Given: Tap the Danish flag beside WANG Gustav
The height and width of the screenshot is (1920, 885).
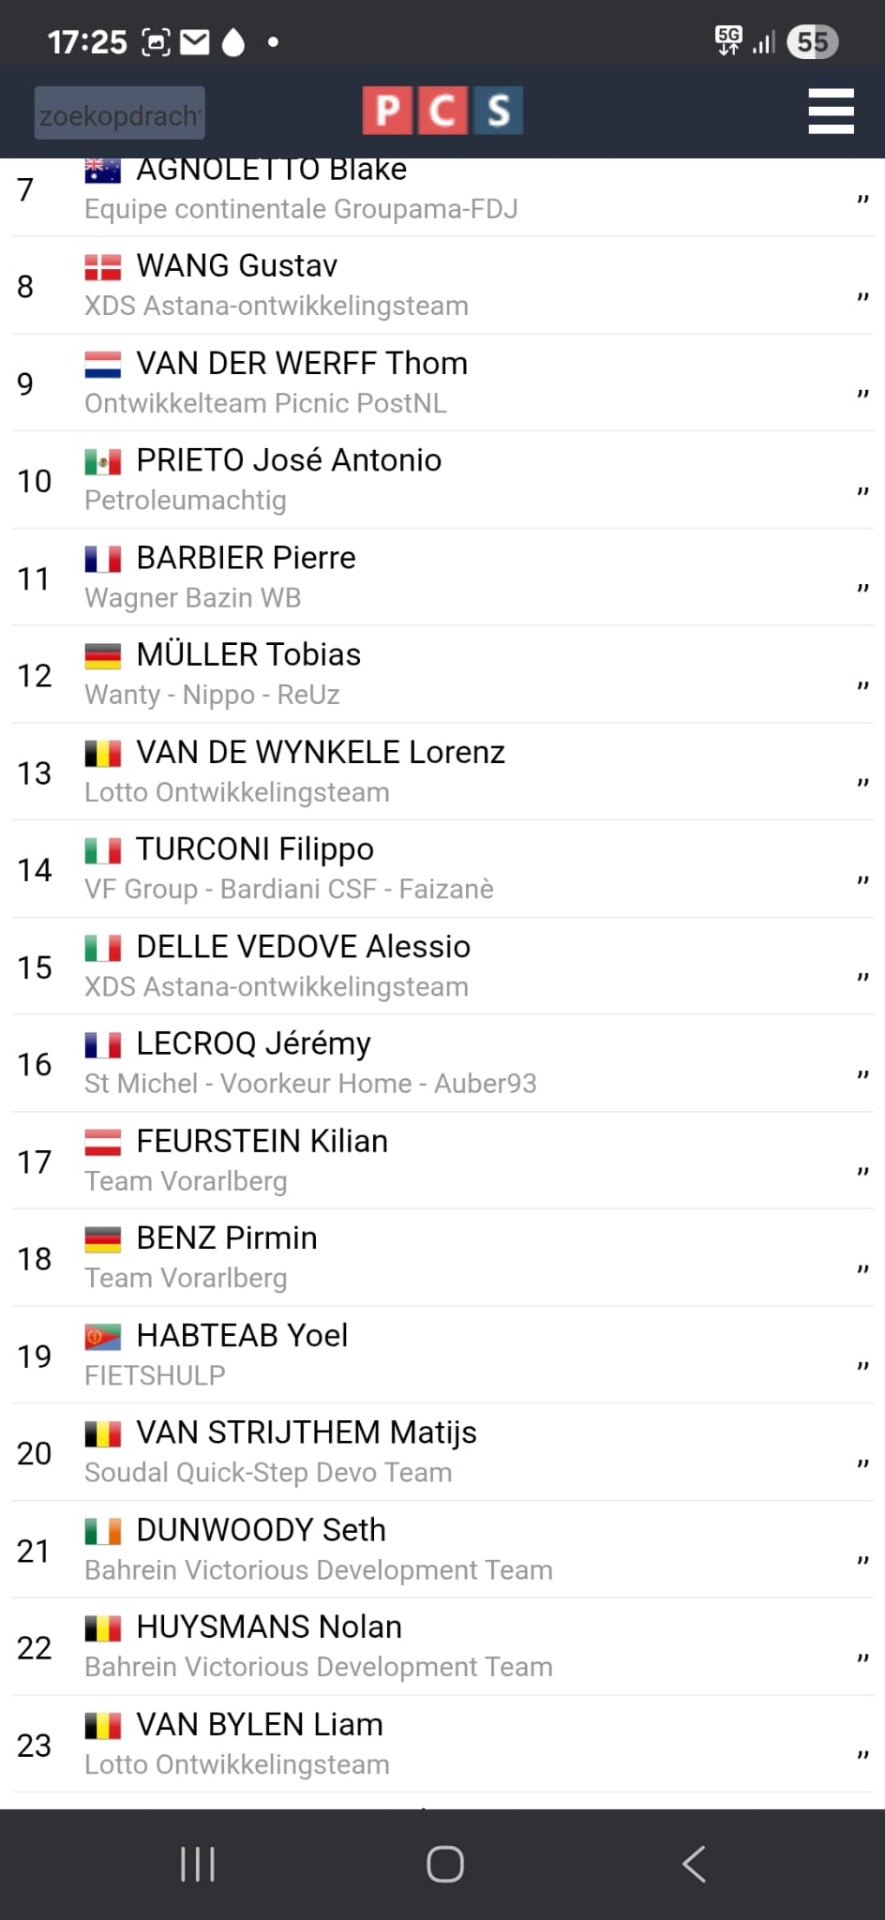Looking at the screenshot, I should point(102,267).
